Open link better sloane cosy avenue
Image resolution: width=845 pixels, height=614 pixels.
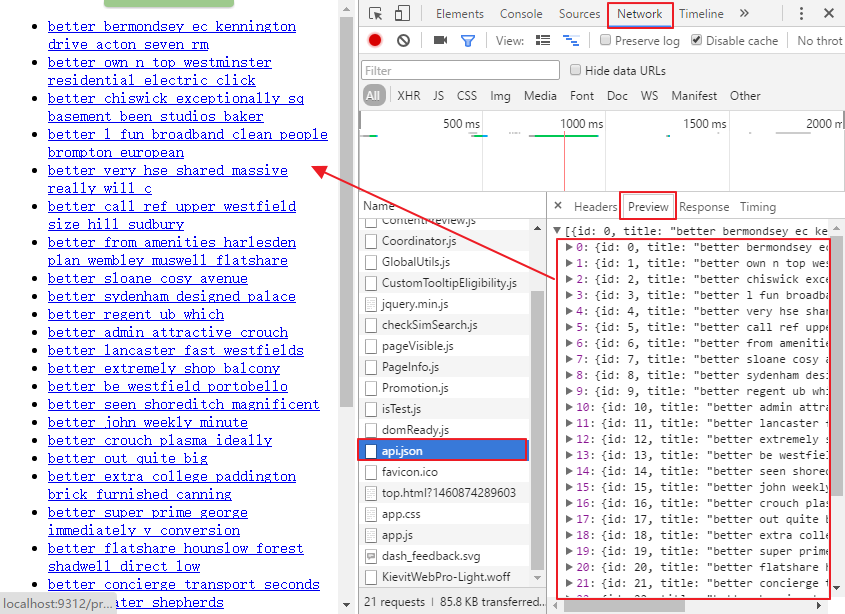point(148,279)
